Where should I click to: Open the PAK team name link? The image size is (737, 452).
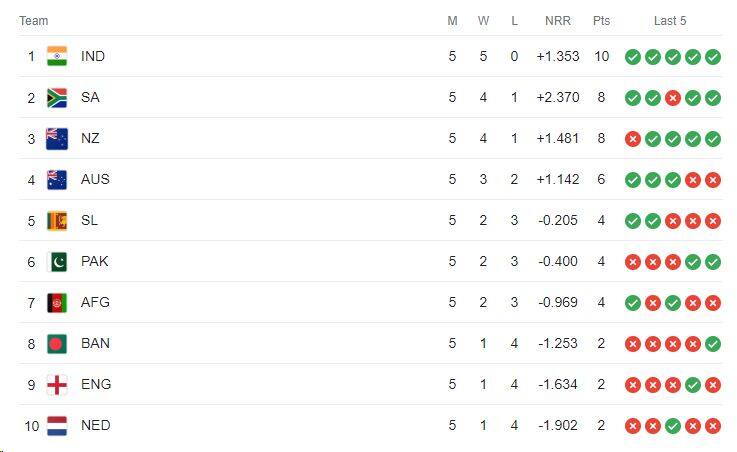click(94, 261)
